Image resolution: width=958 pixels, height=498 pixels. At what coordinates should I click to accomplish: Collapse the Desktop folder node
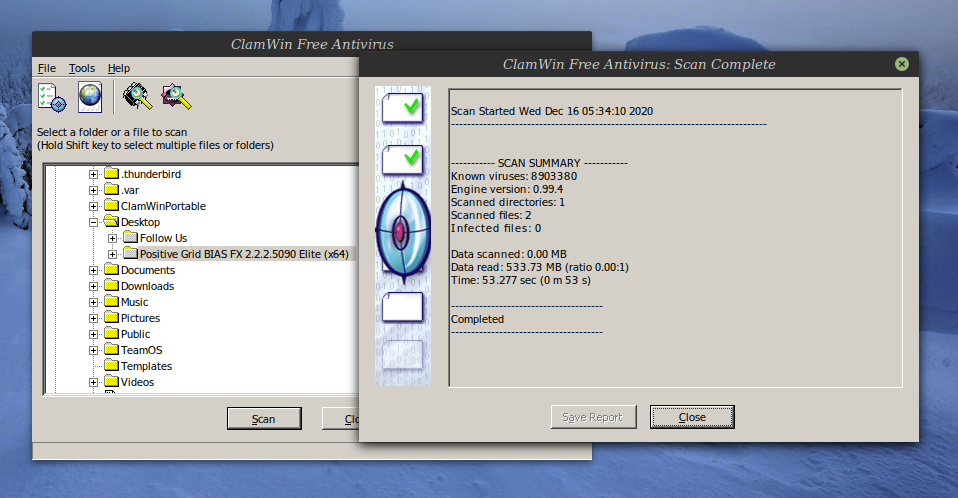[x=93, y=222]
